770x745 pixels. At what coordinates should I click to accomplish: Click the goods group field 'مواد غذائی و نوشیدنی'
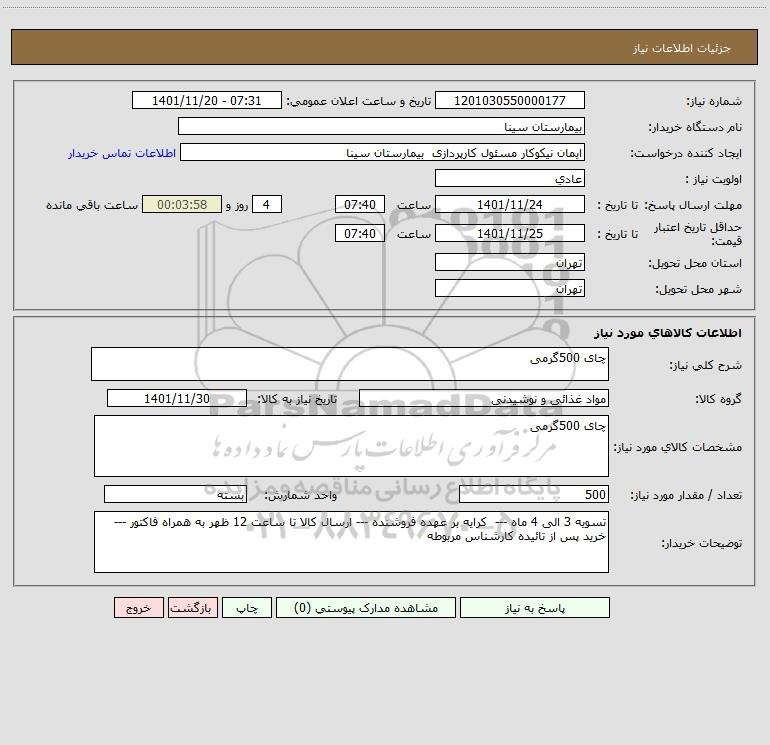click(484, 398)
